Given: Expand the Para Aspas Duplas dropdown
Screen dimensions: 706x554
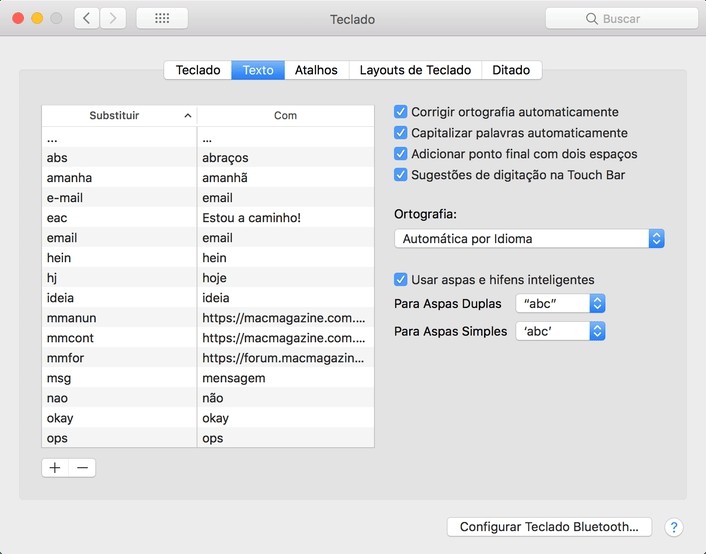Looking at the screenshot, I should point(560,304).
